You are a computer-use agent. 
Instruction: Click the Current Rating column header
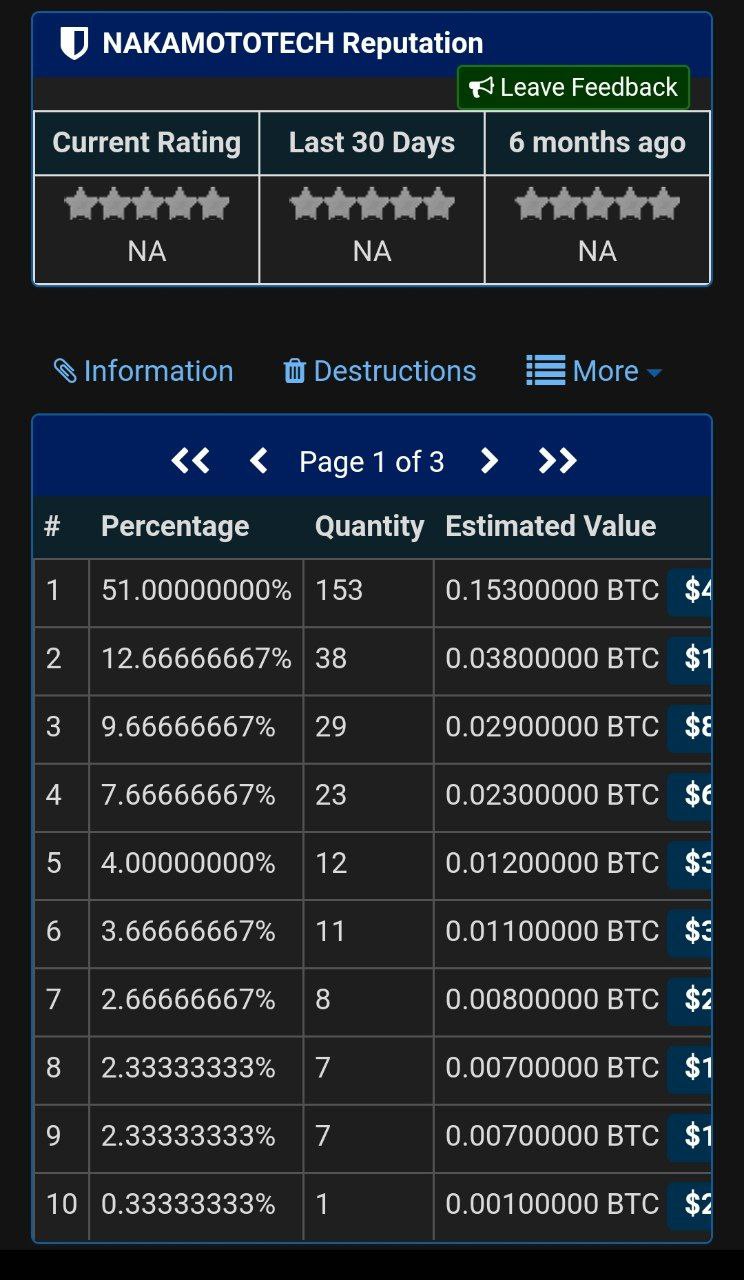[147, 143]
